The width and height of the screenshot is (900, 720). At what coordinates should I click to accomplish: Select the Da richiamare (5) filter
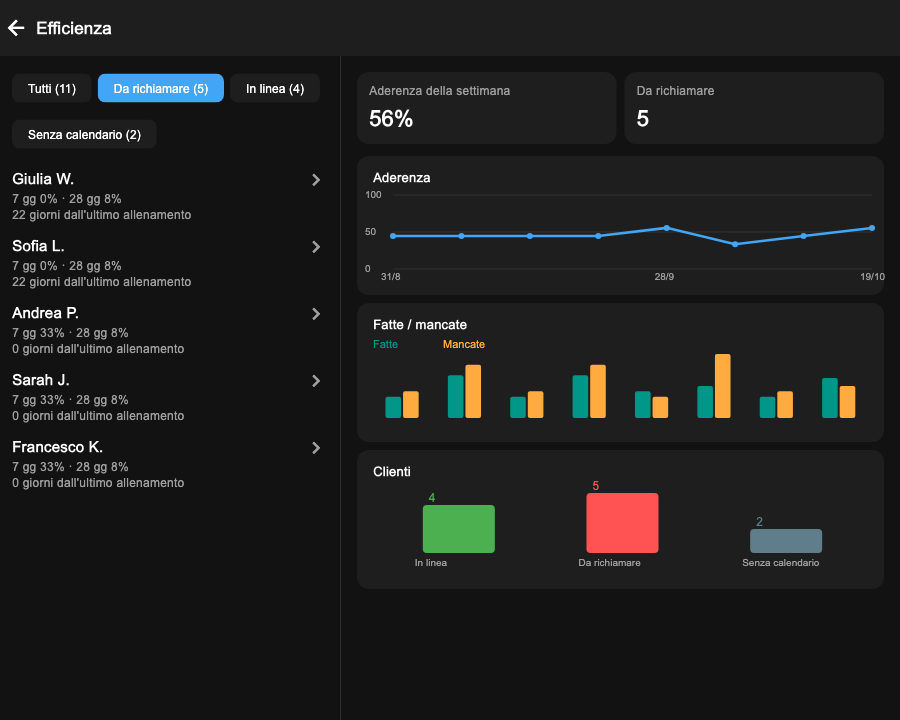click(161, 88)
